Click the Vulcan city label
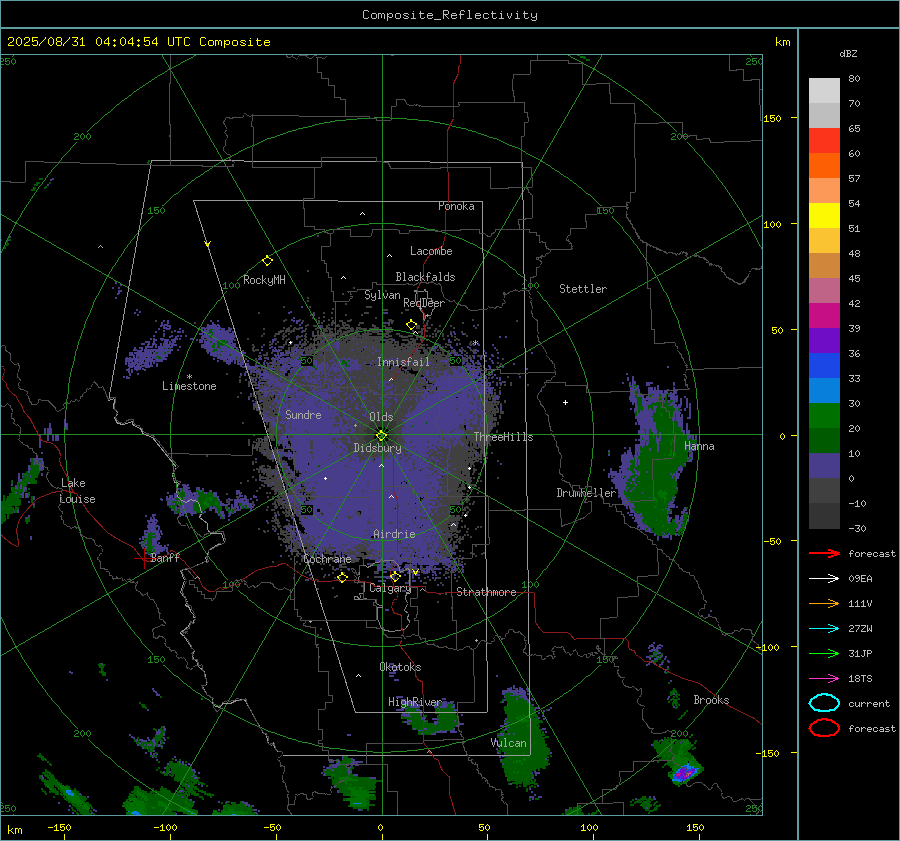Screen dimensions: 900x841 tap(509, 743)
